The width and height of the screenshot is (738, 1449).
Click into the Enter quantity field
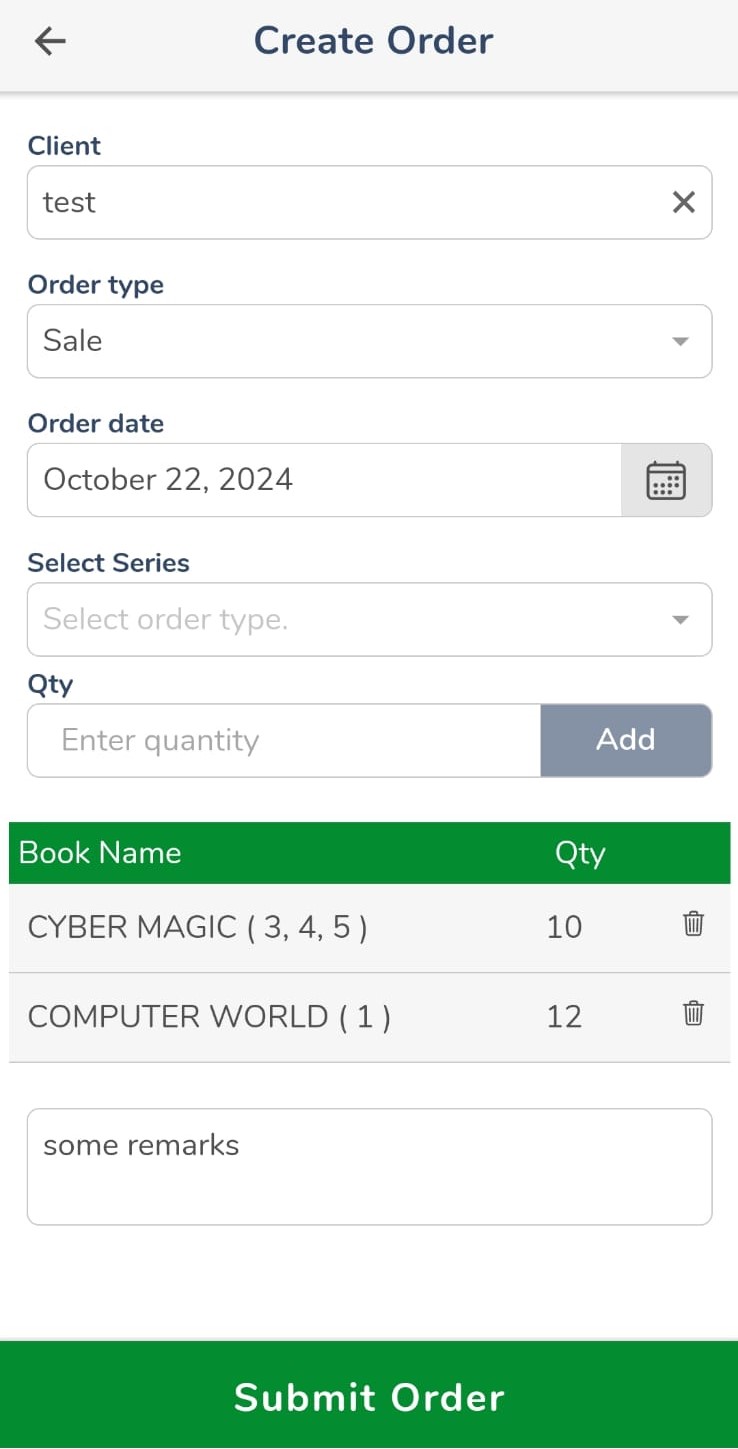point(283,740)
